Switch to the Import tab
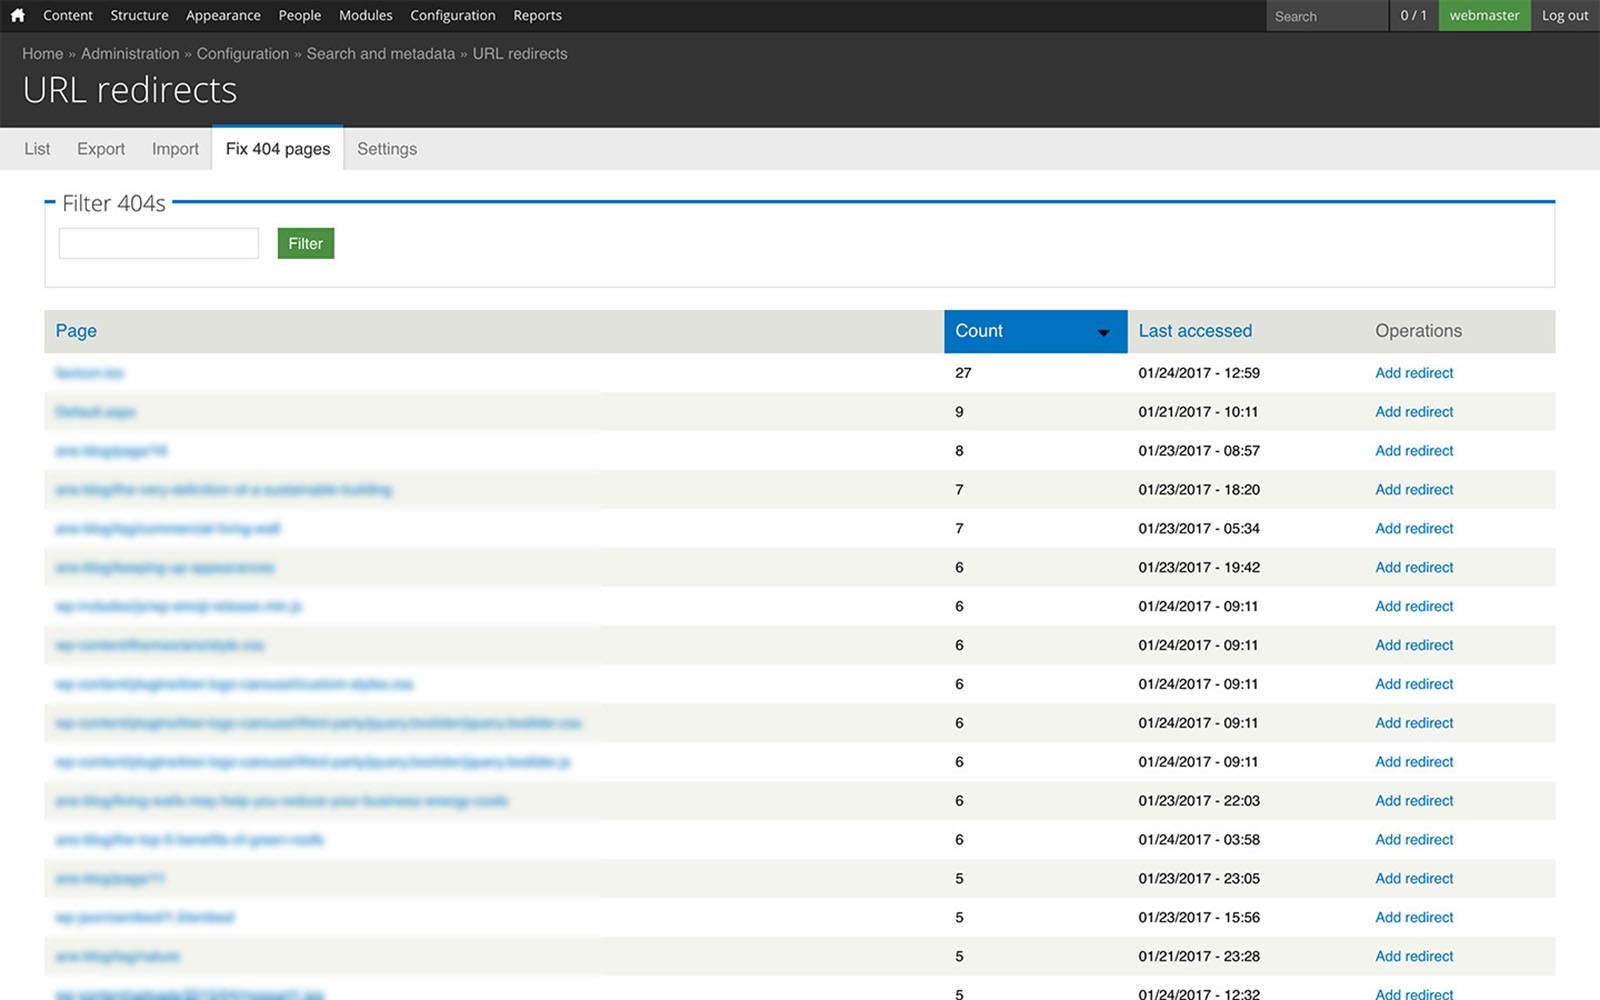The width and height of the screenshot is (1600, 1000). point(175,149)
